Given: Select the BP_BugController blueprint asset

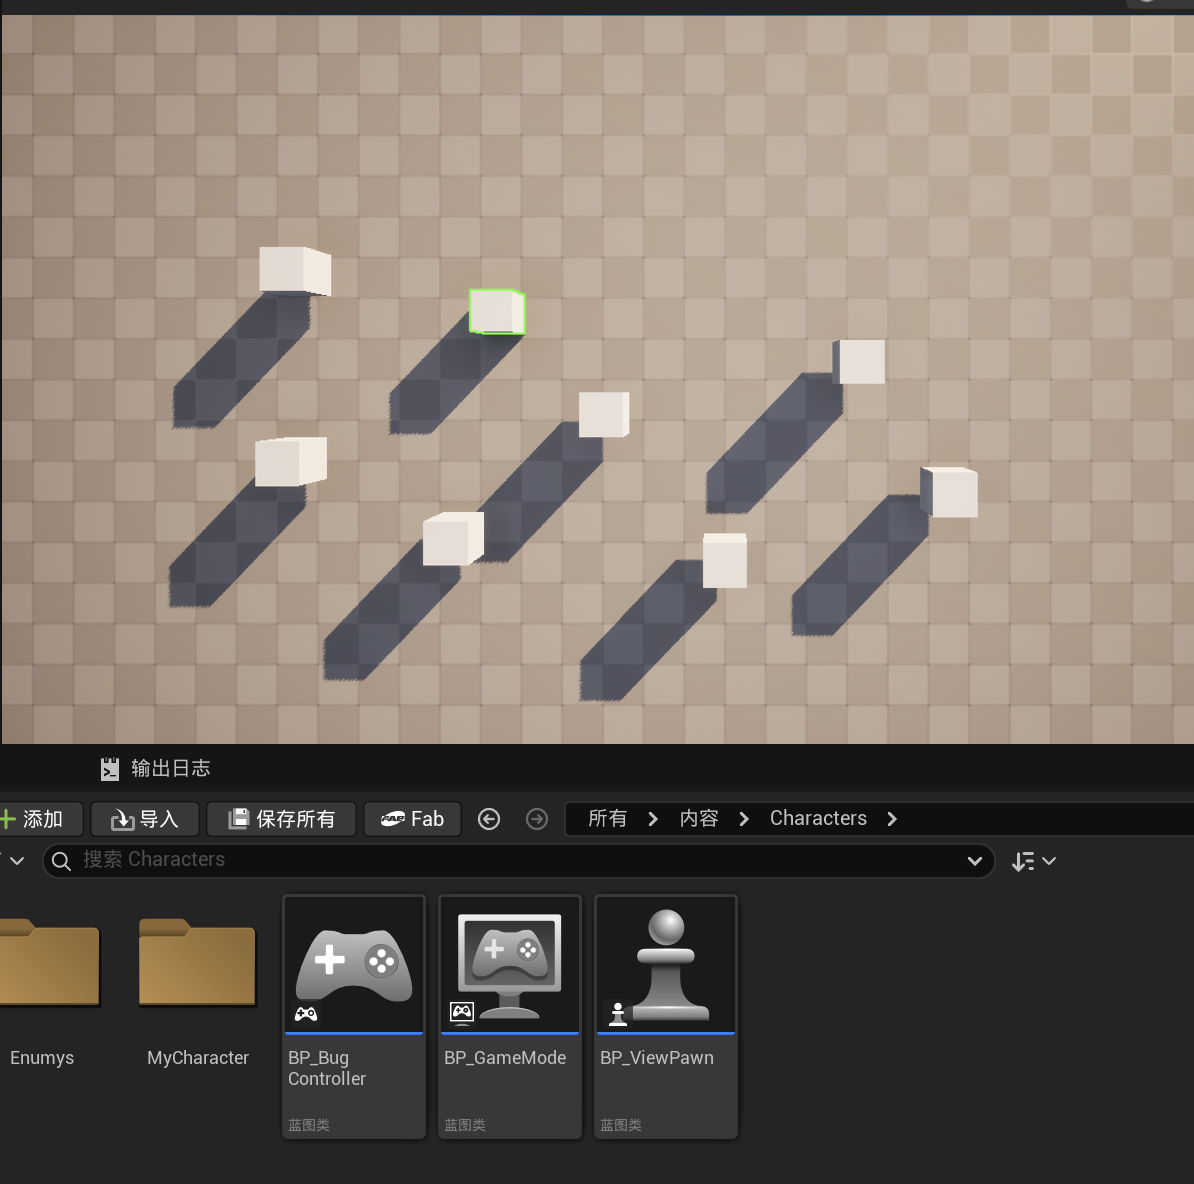Looking at the screenshot, I should 354,1015.
